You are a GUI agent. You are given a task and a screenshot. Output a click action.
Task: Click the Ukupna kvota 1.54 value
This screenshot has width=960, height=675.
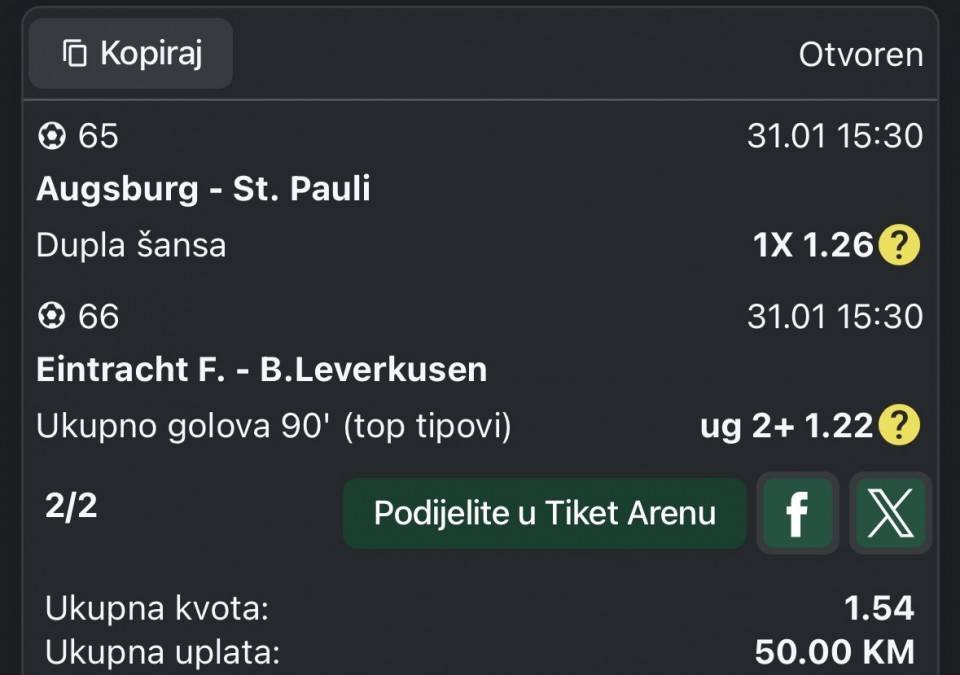coord(878,607)
